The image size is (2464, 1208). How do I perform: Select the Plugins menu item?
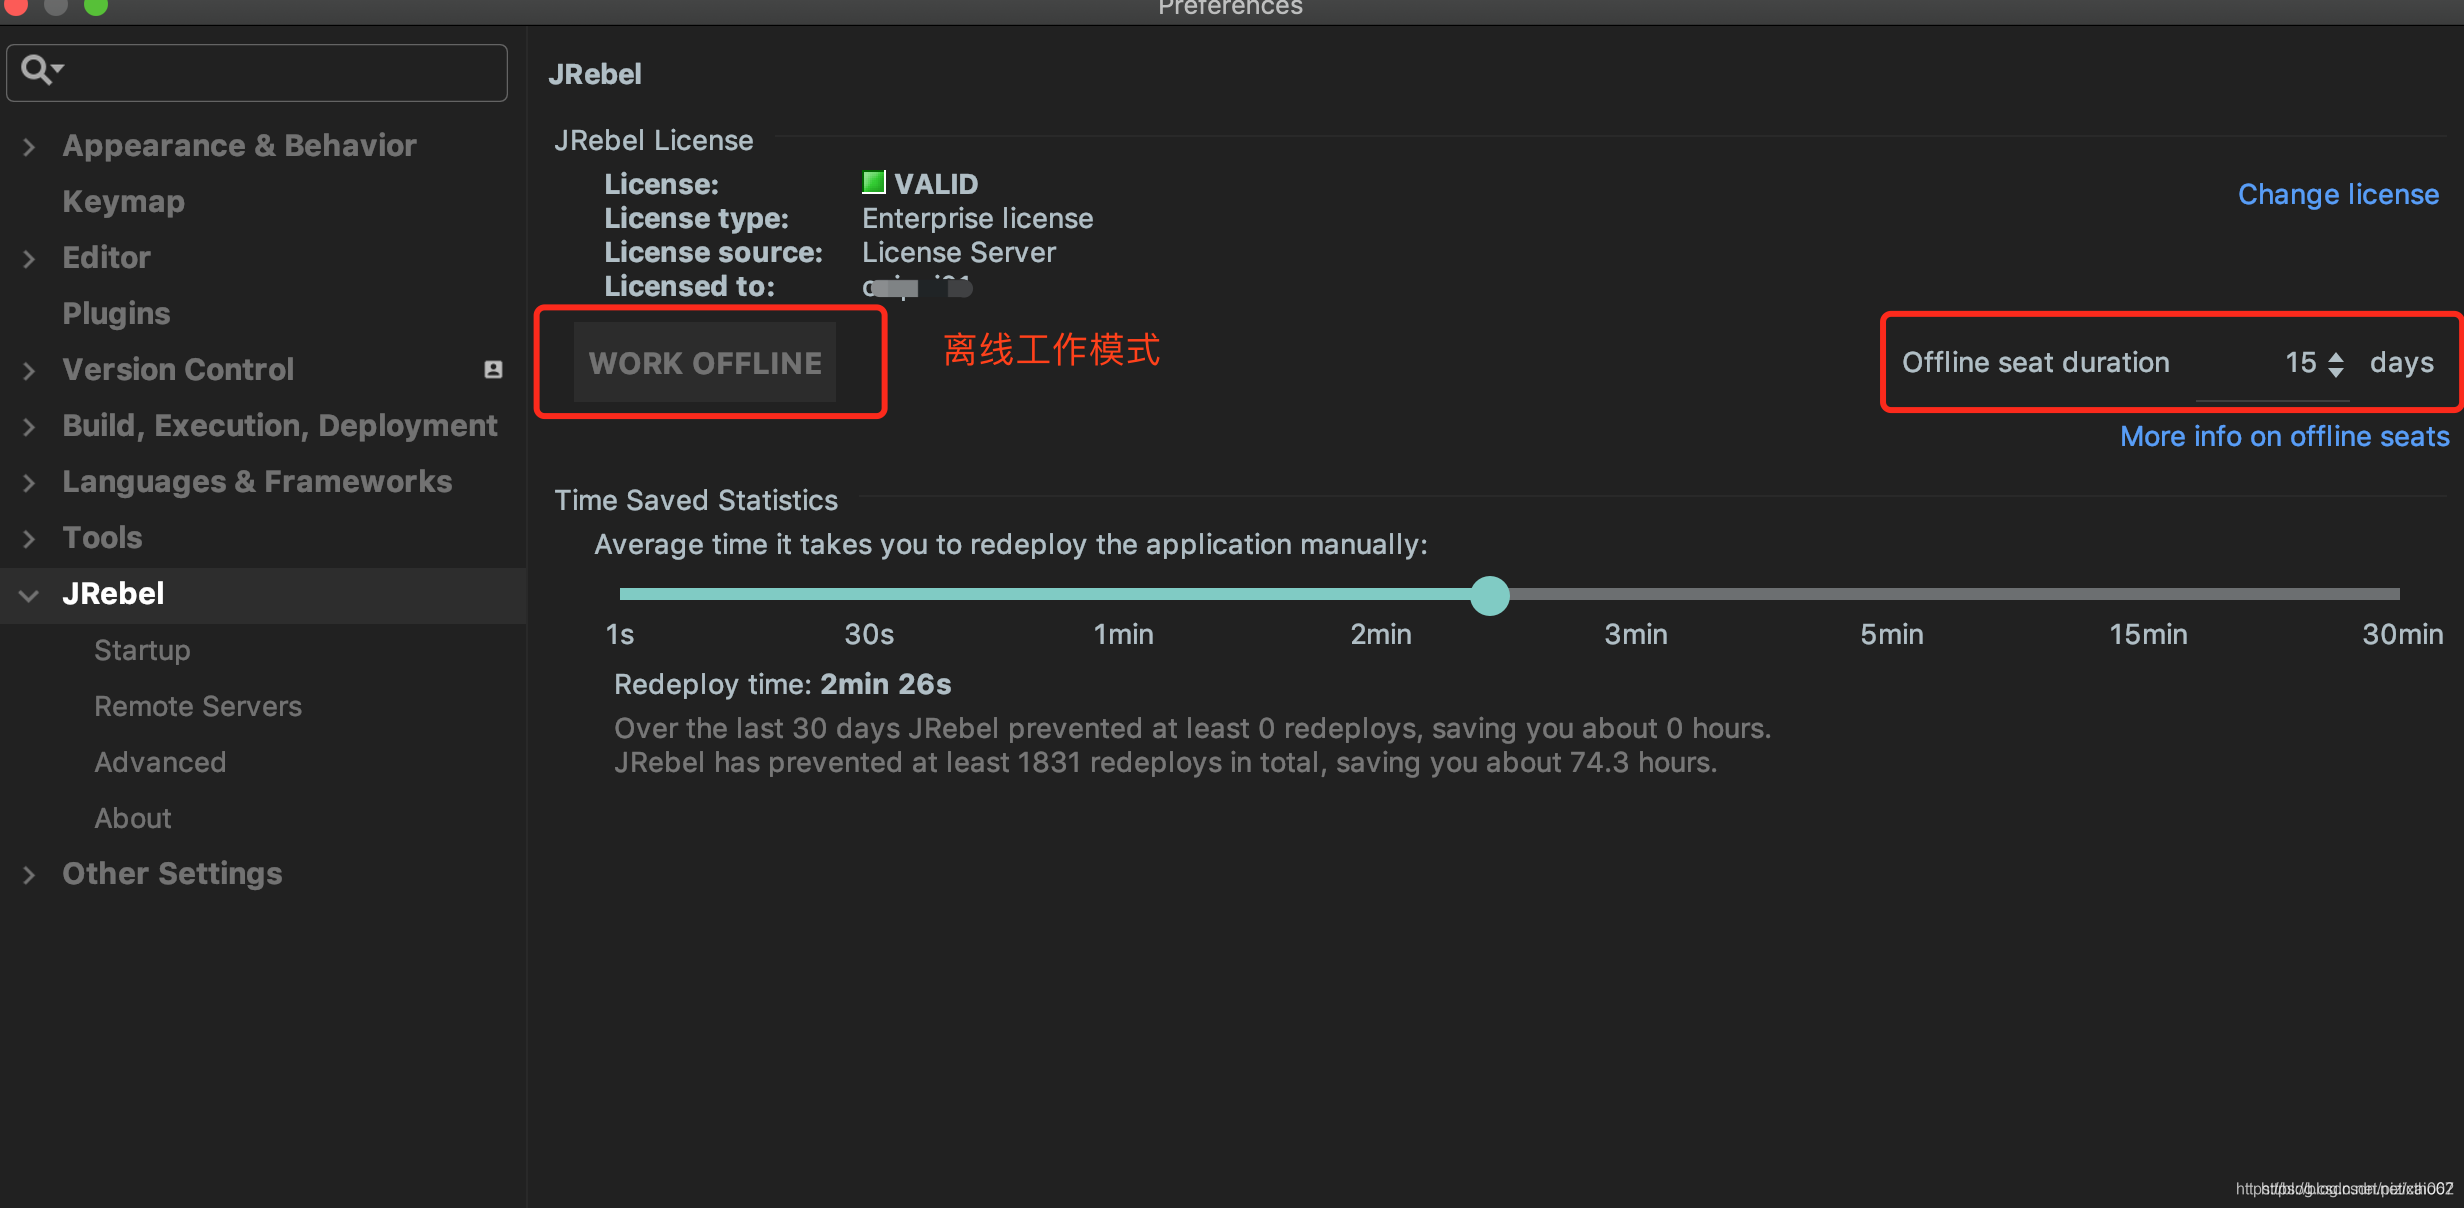[x=116, y=313]
